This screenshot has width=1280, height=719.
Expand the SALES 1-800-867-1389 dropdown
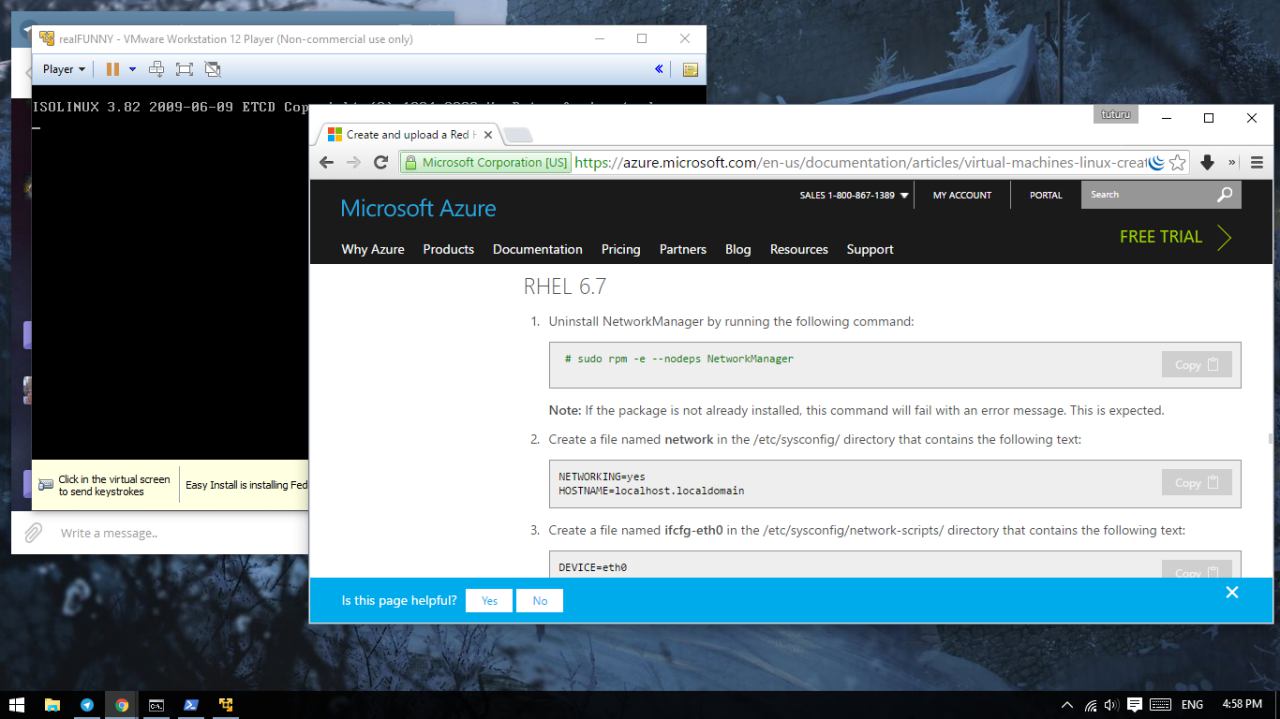[x=854, y=195]
